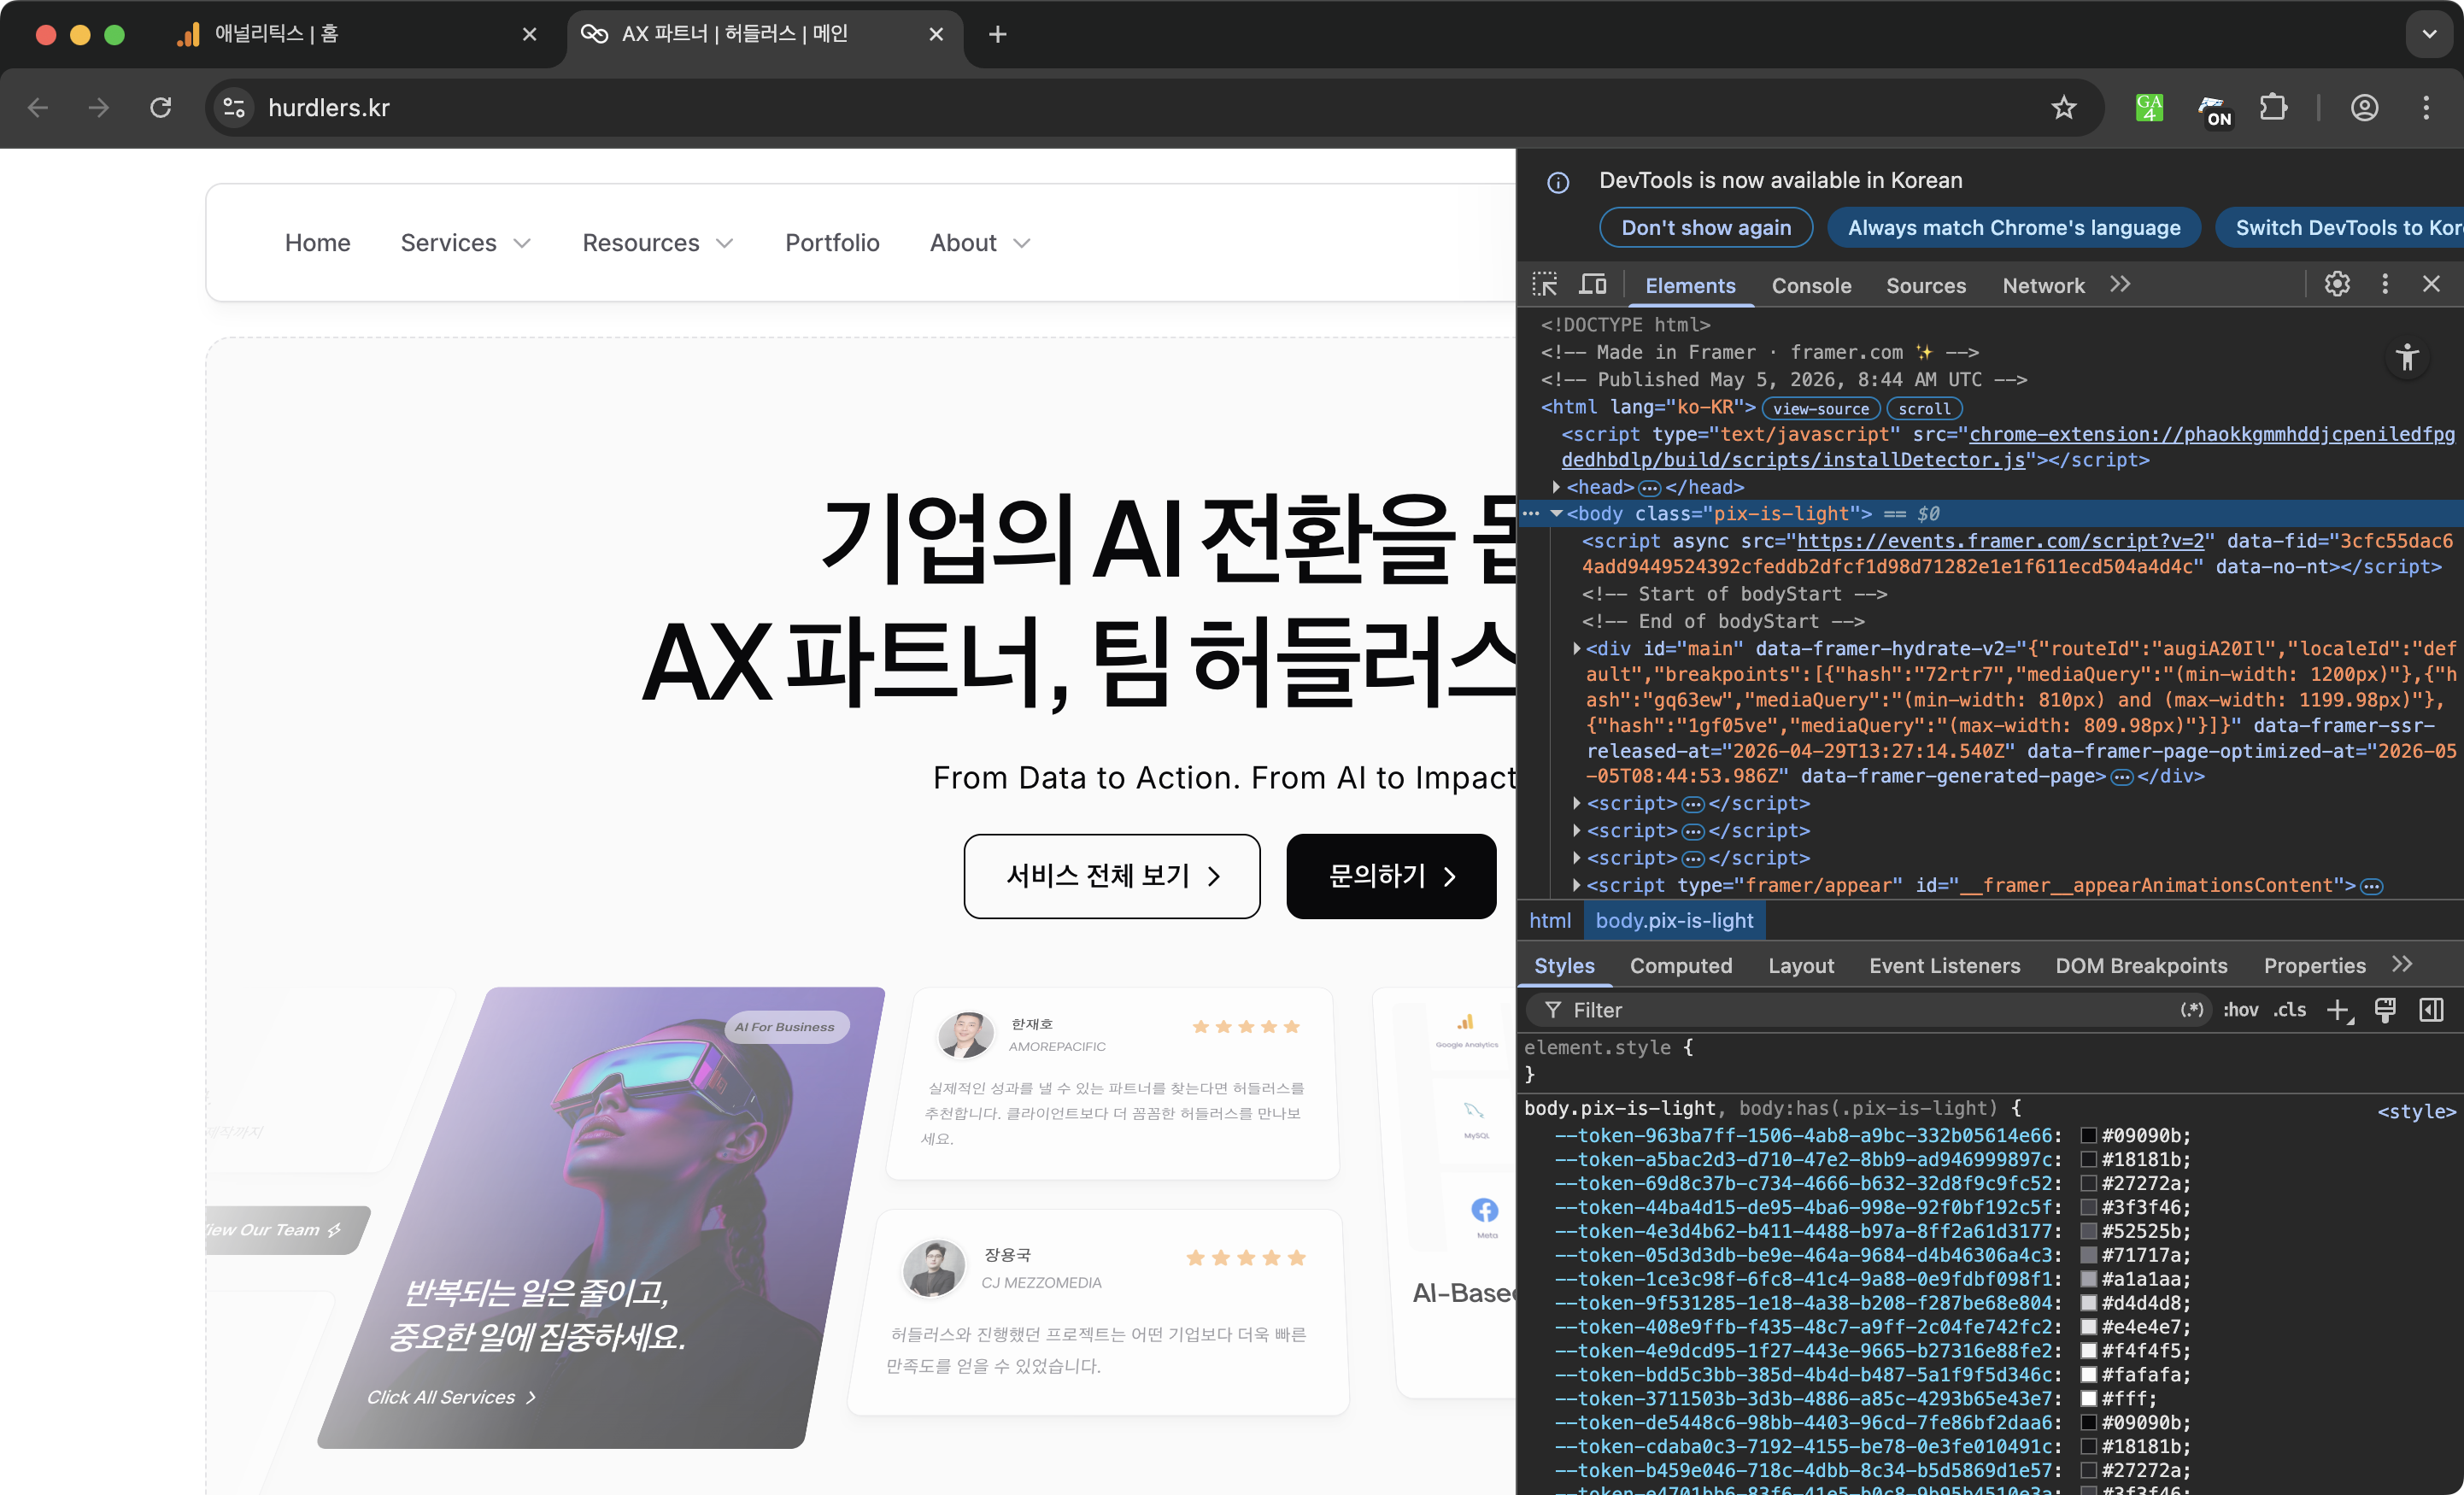This screenshot has width=2464, height=1495.
Task: Toggle the .cls class editor
Action: [2290, 1010]
